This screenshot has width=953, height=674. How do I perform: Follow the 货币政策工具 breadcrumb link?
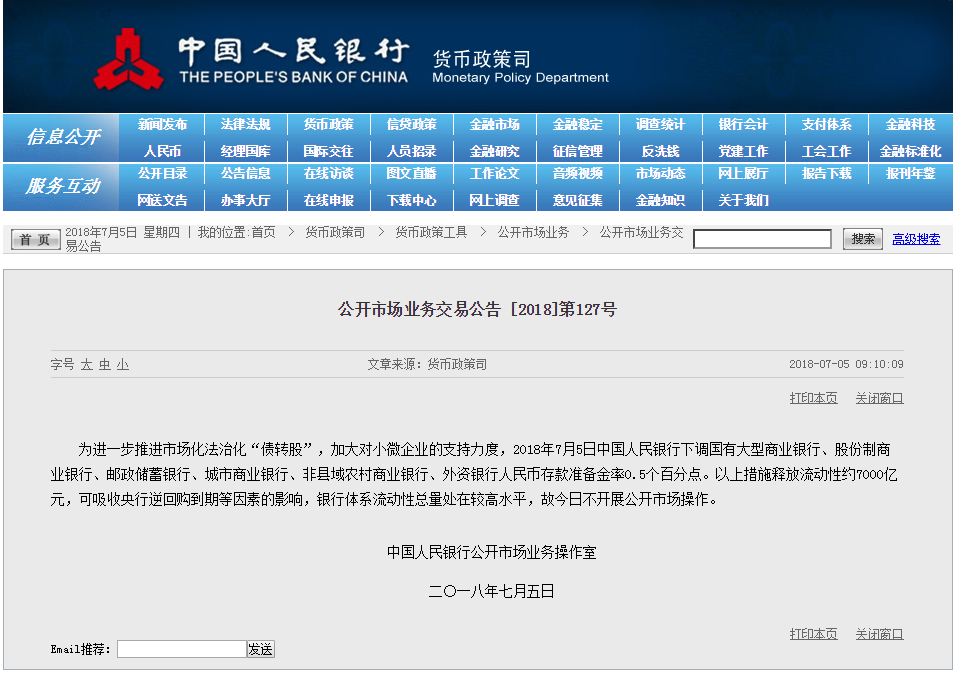pos(431,232)
